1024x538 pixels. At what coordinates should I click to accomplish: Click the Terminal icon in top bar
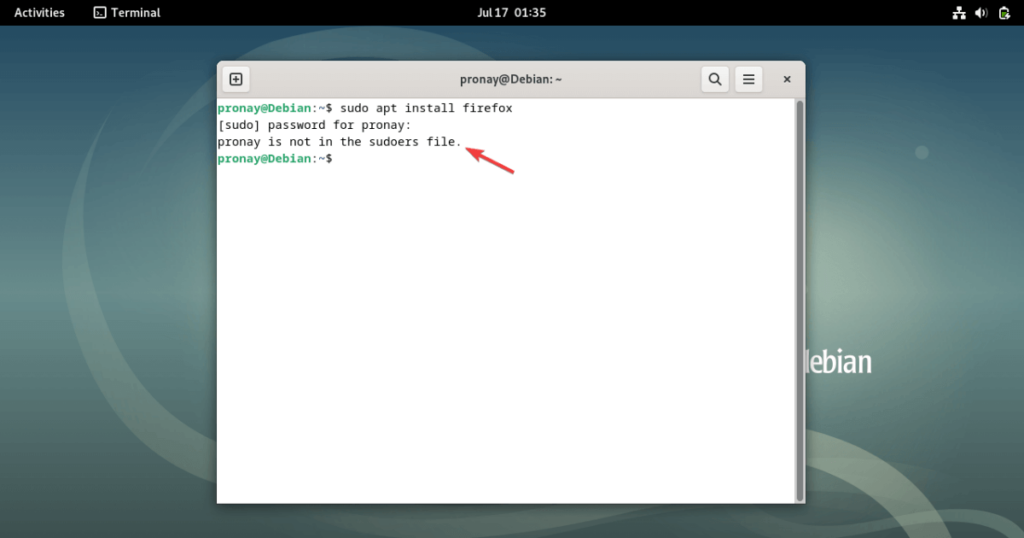coord(100,13)
